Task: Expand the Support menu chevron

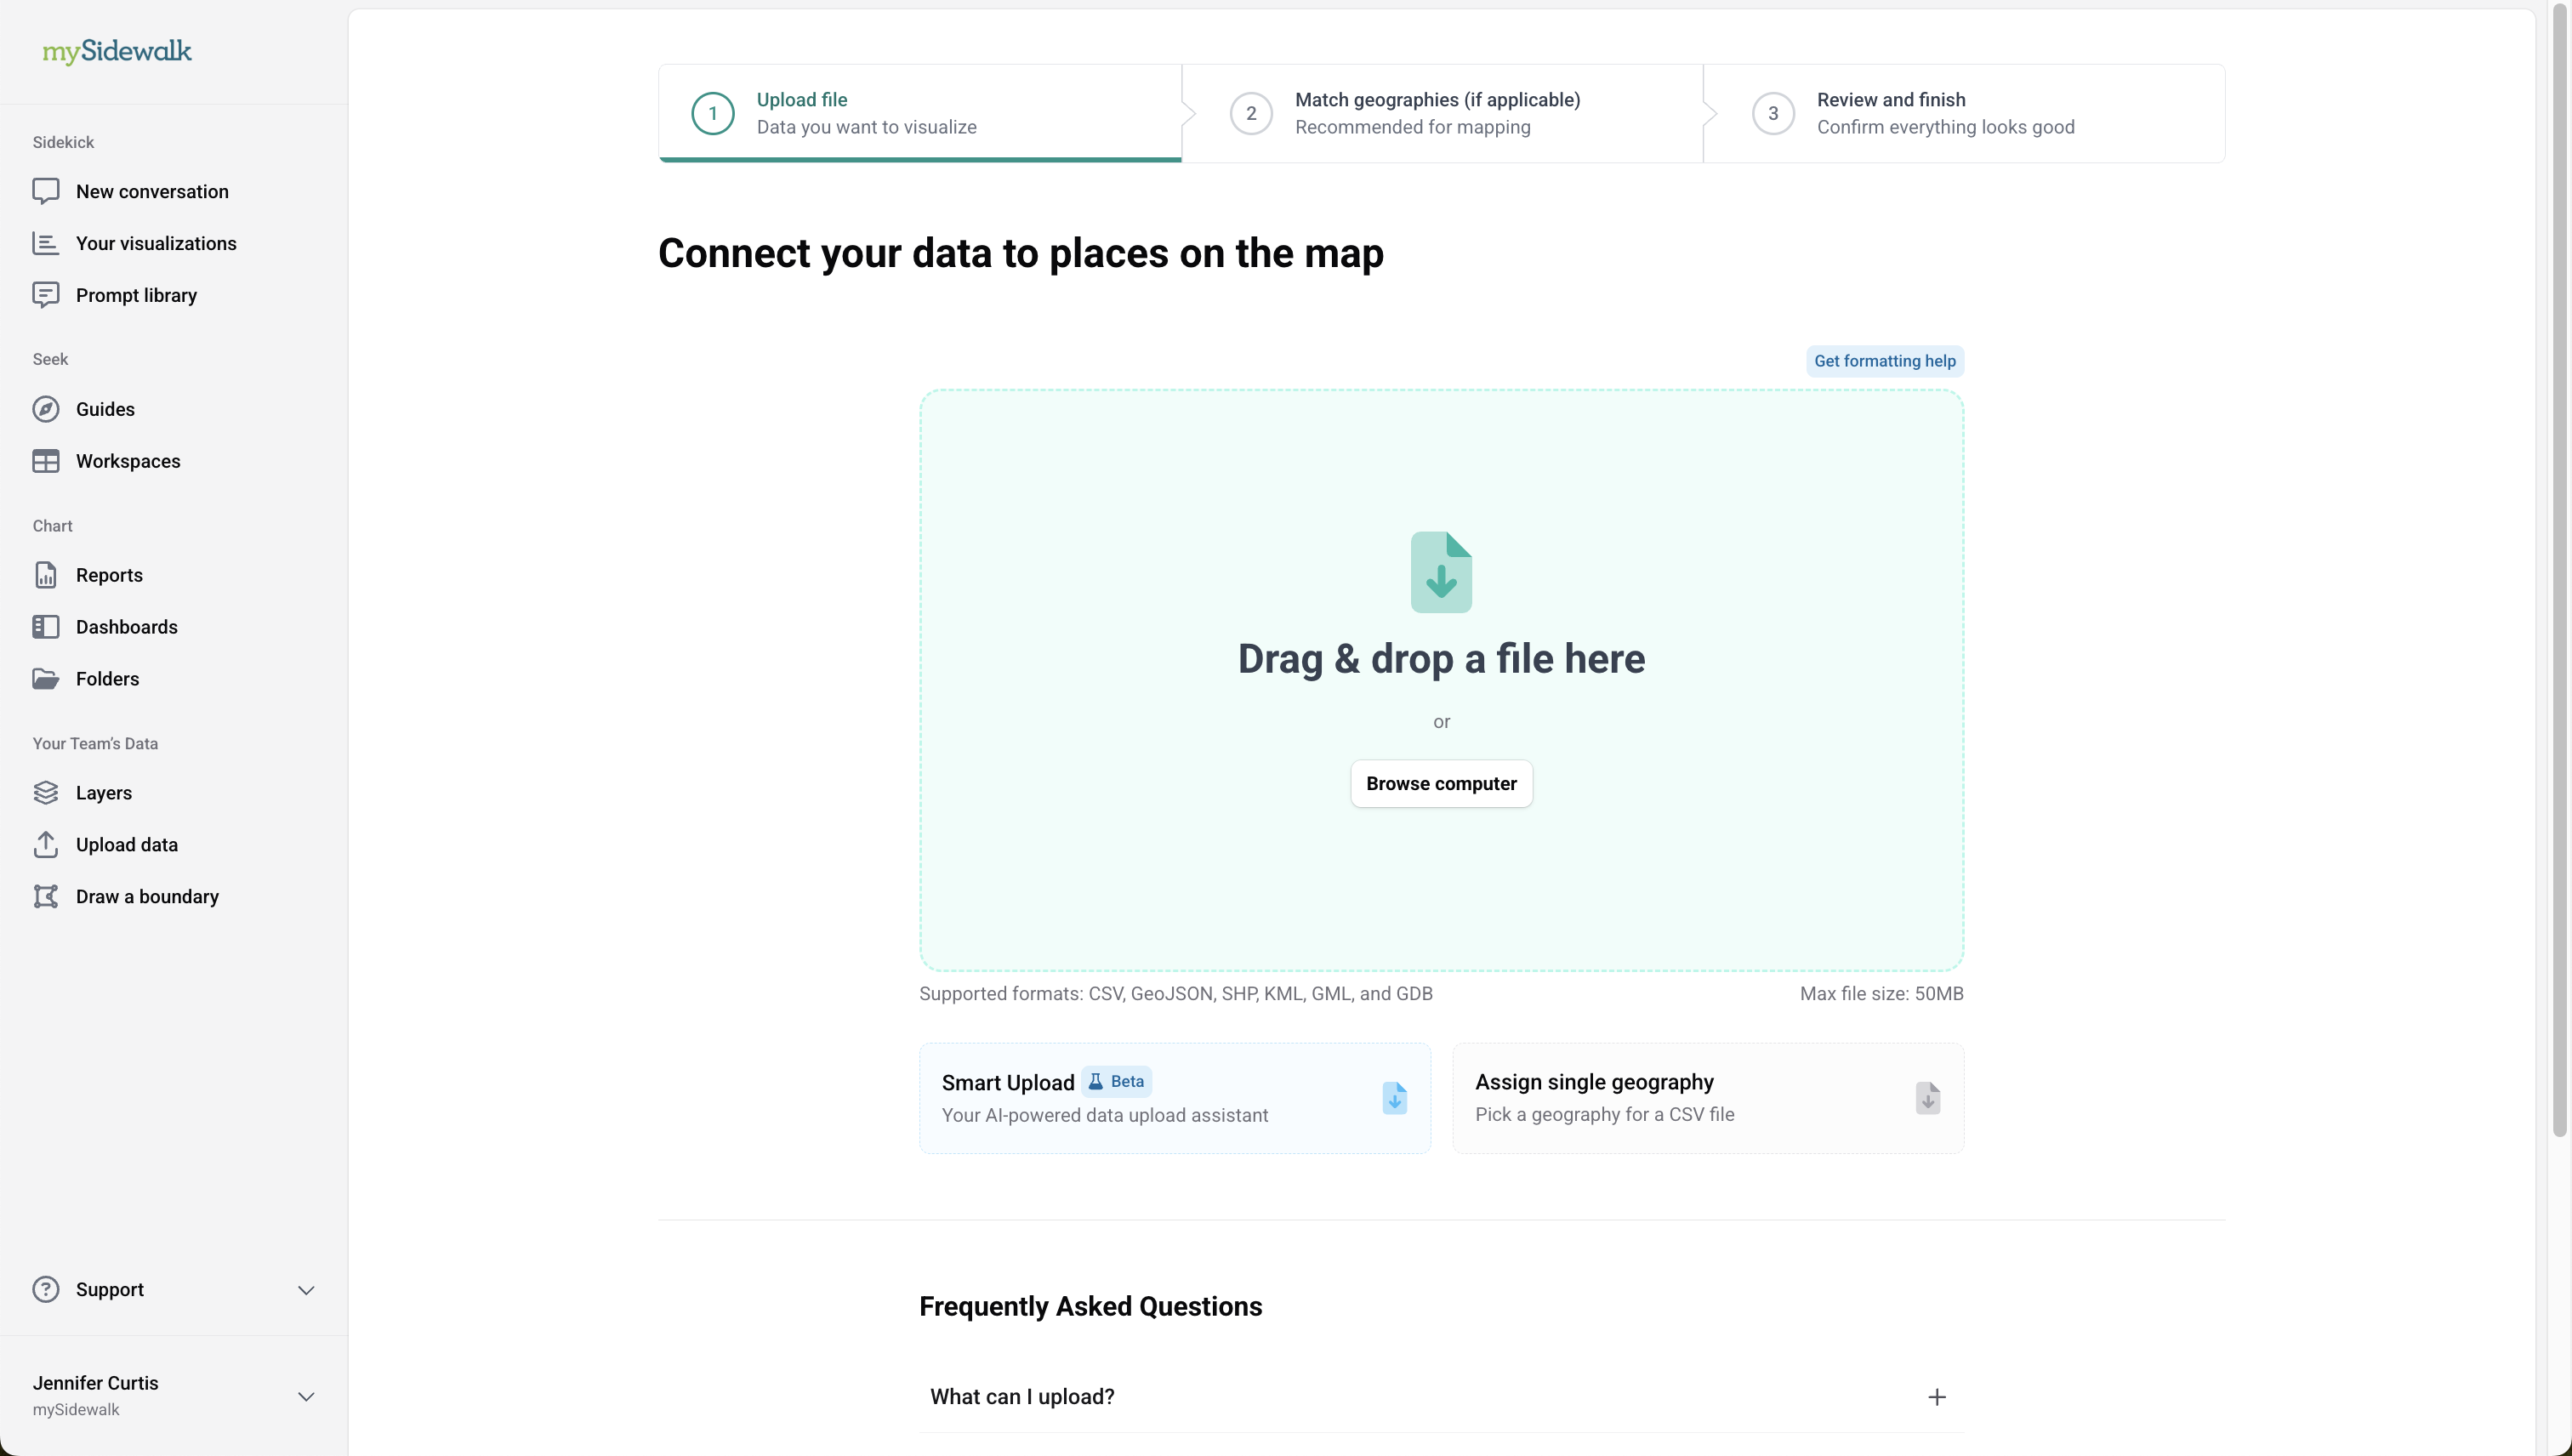Action: pyautogui.click(x=306, y=1290)
